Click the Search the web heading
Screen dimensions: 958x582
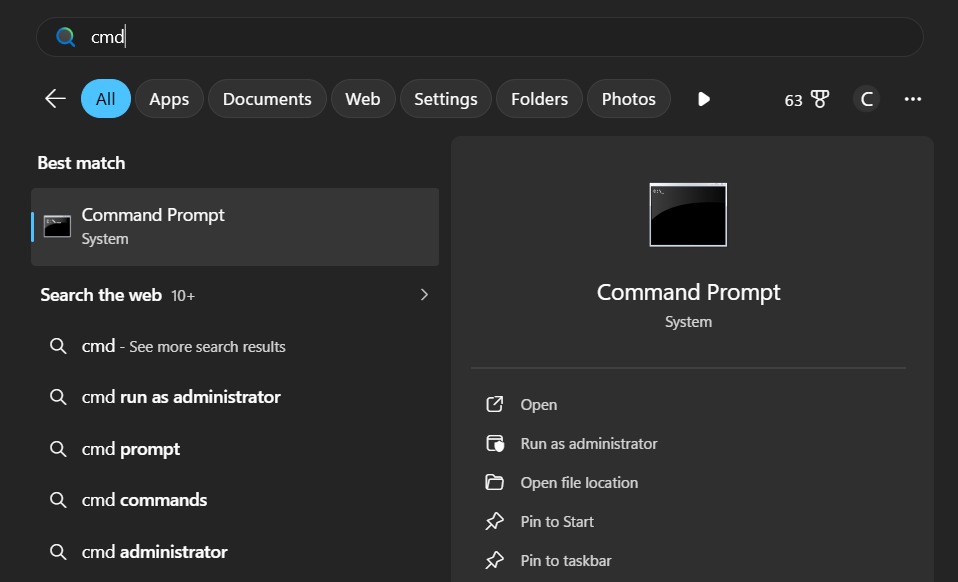click(101, 295)
